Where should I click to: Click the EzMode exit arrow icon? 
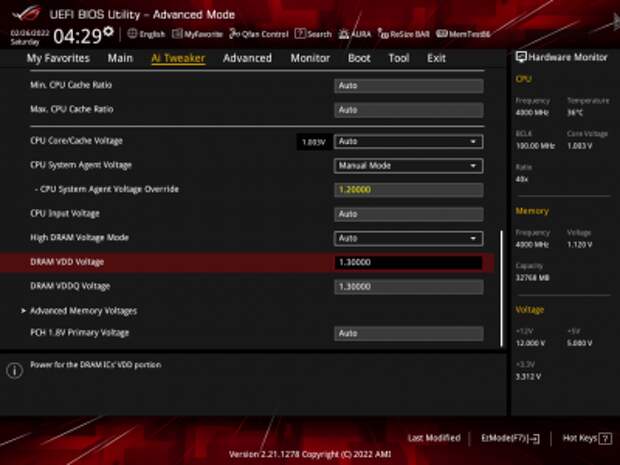click(535, 438)
